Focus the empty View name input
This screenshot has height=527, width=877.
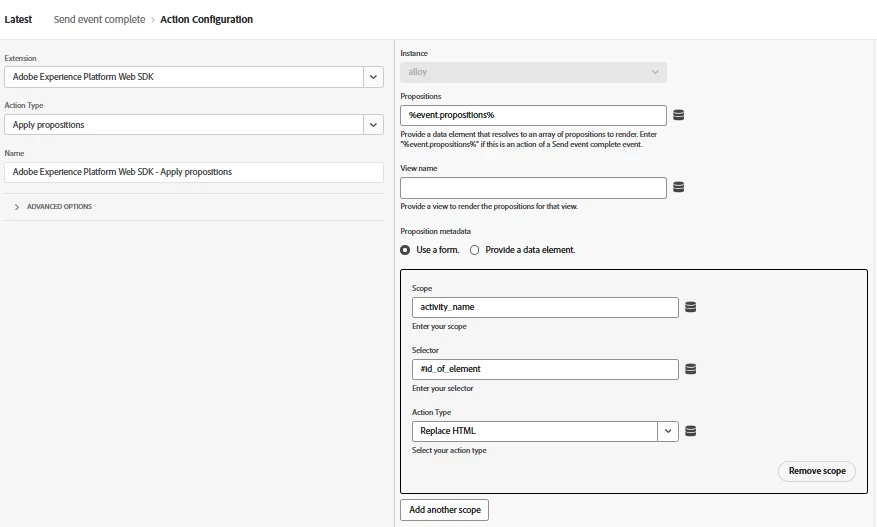tap(533, 188)
